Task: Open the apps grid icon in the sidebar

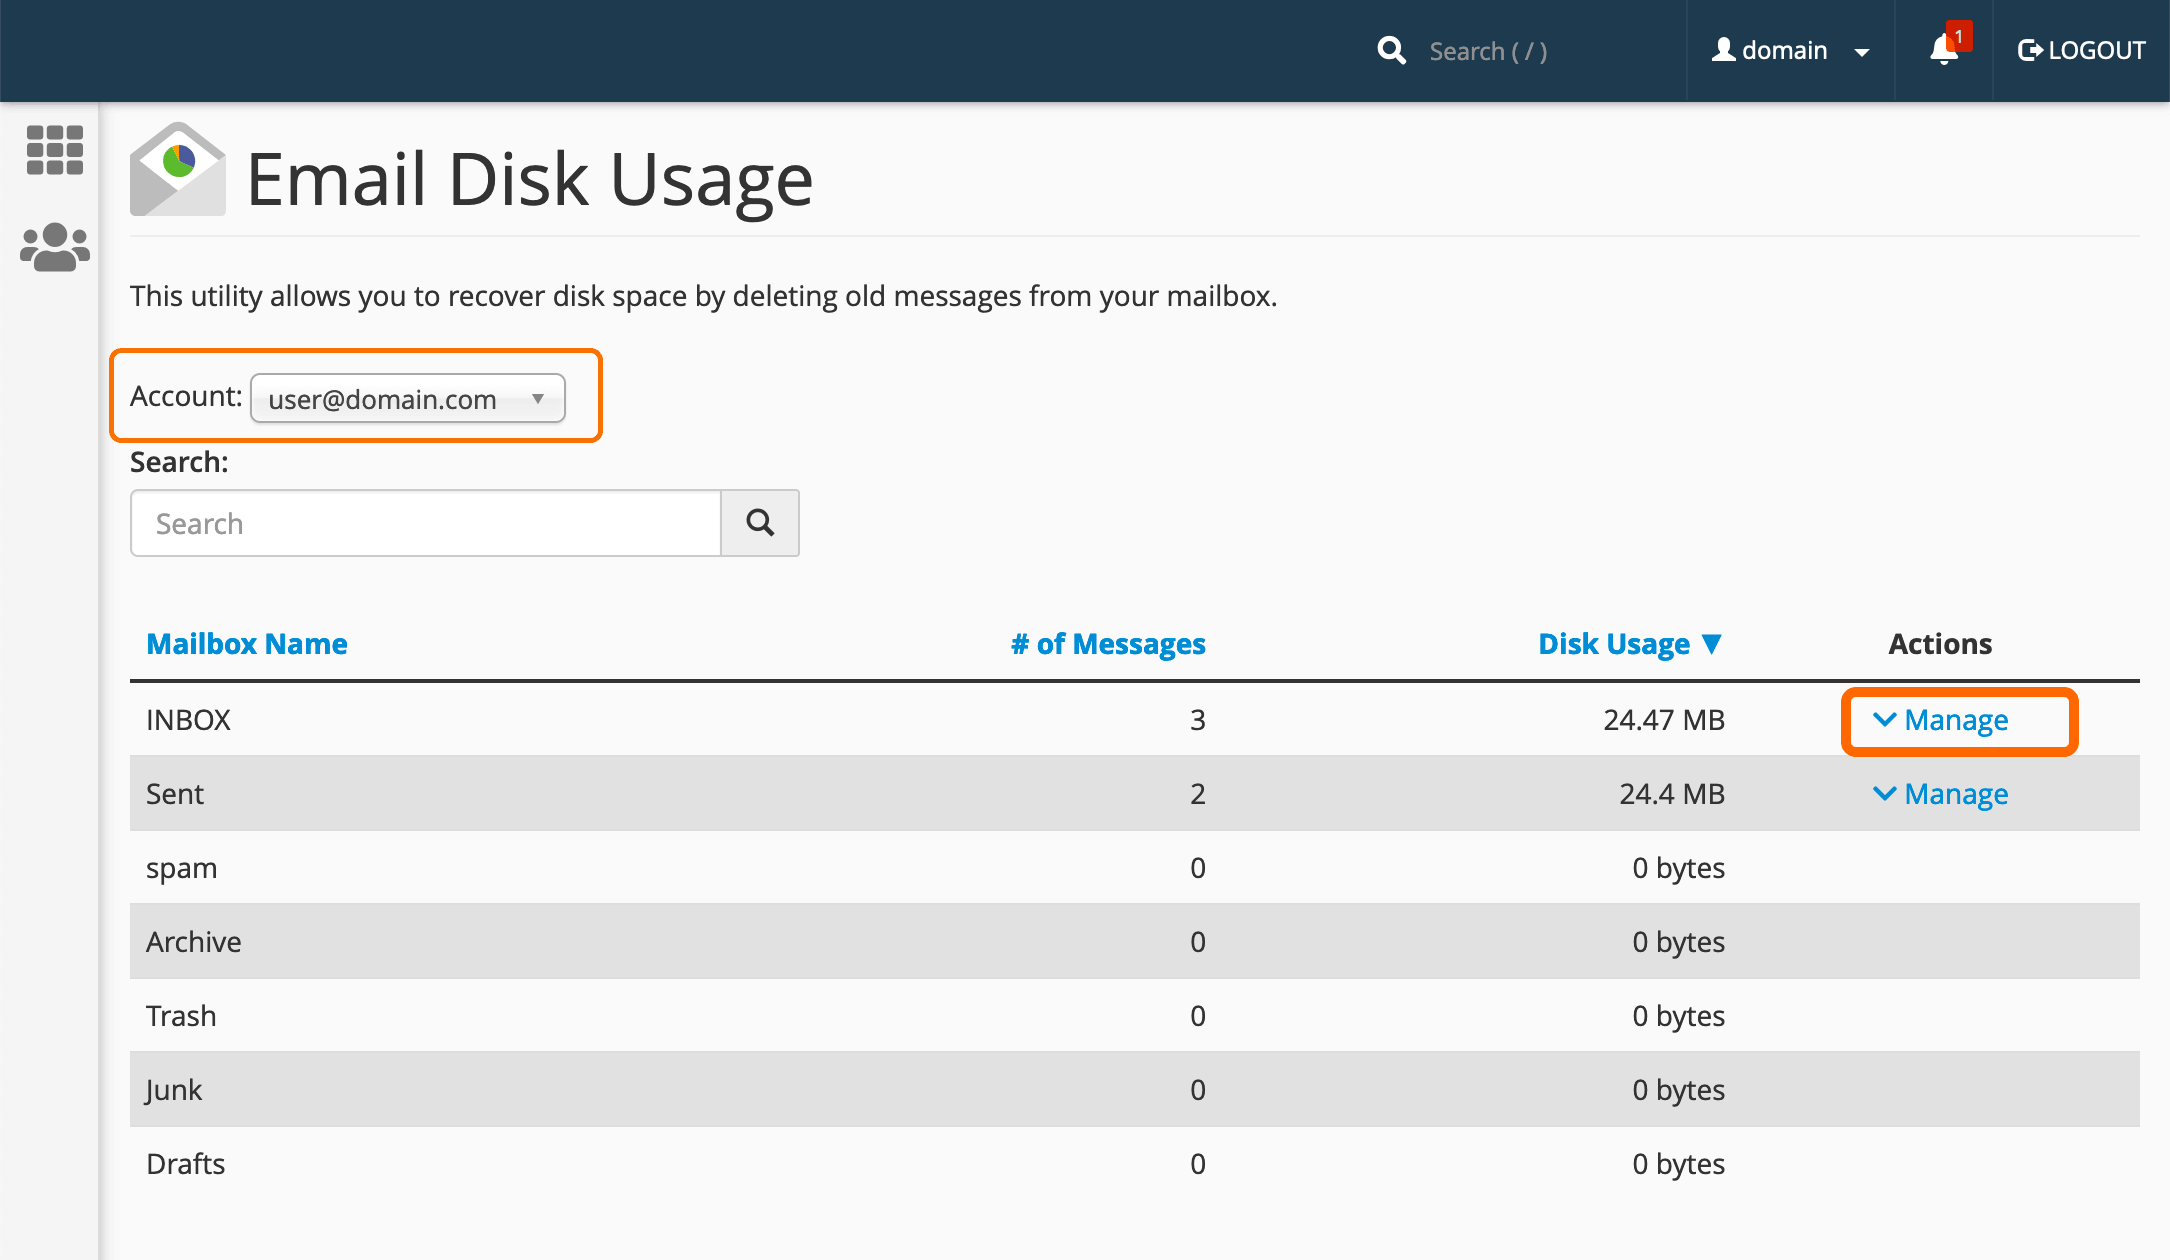Action: pos(54,151)
